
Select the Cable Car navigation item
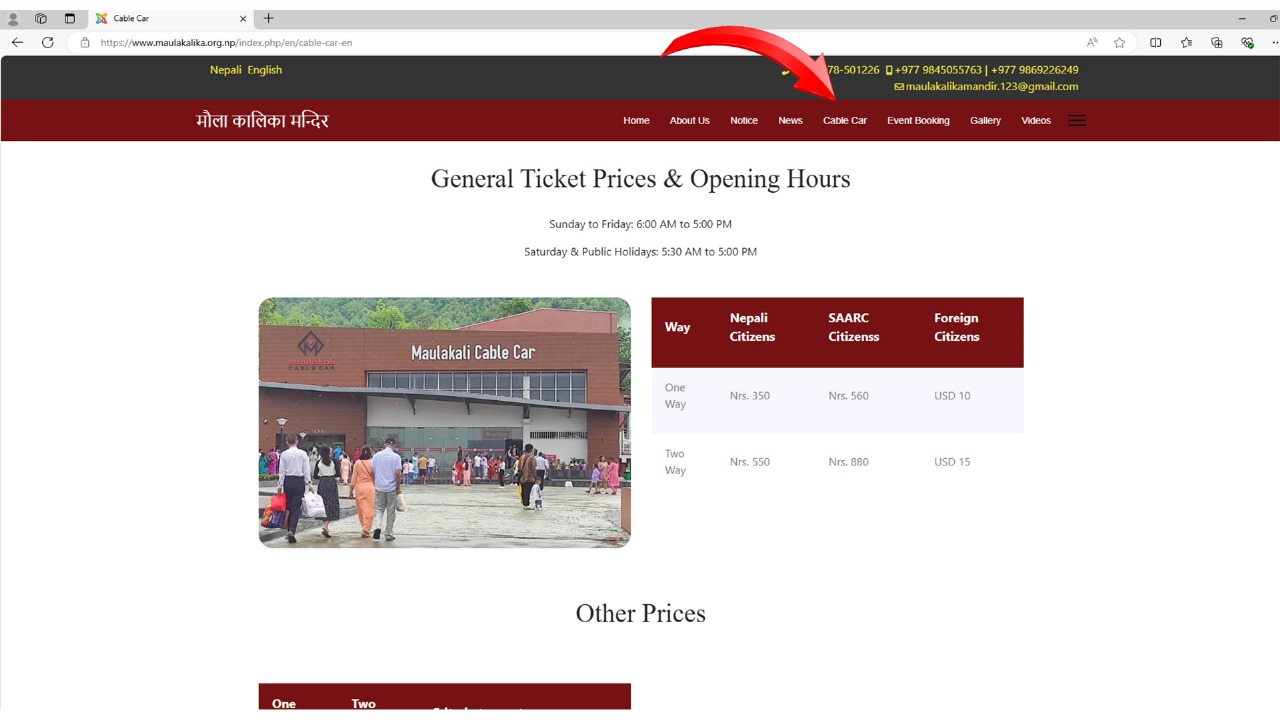pyautogui.click(x=845, y=120)
